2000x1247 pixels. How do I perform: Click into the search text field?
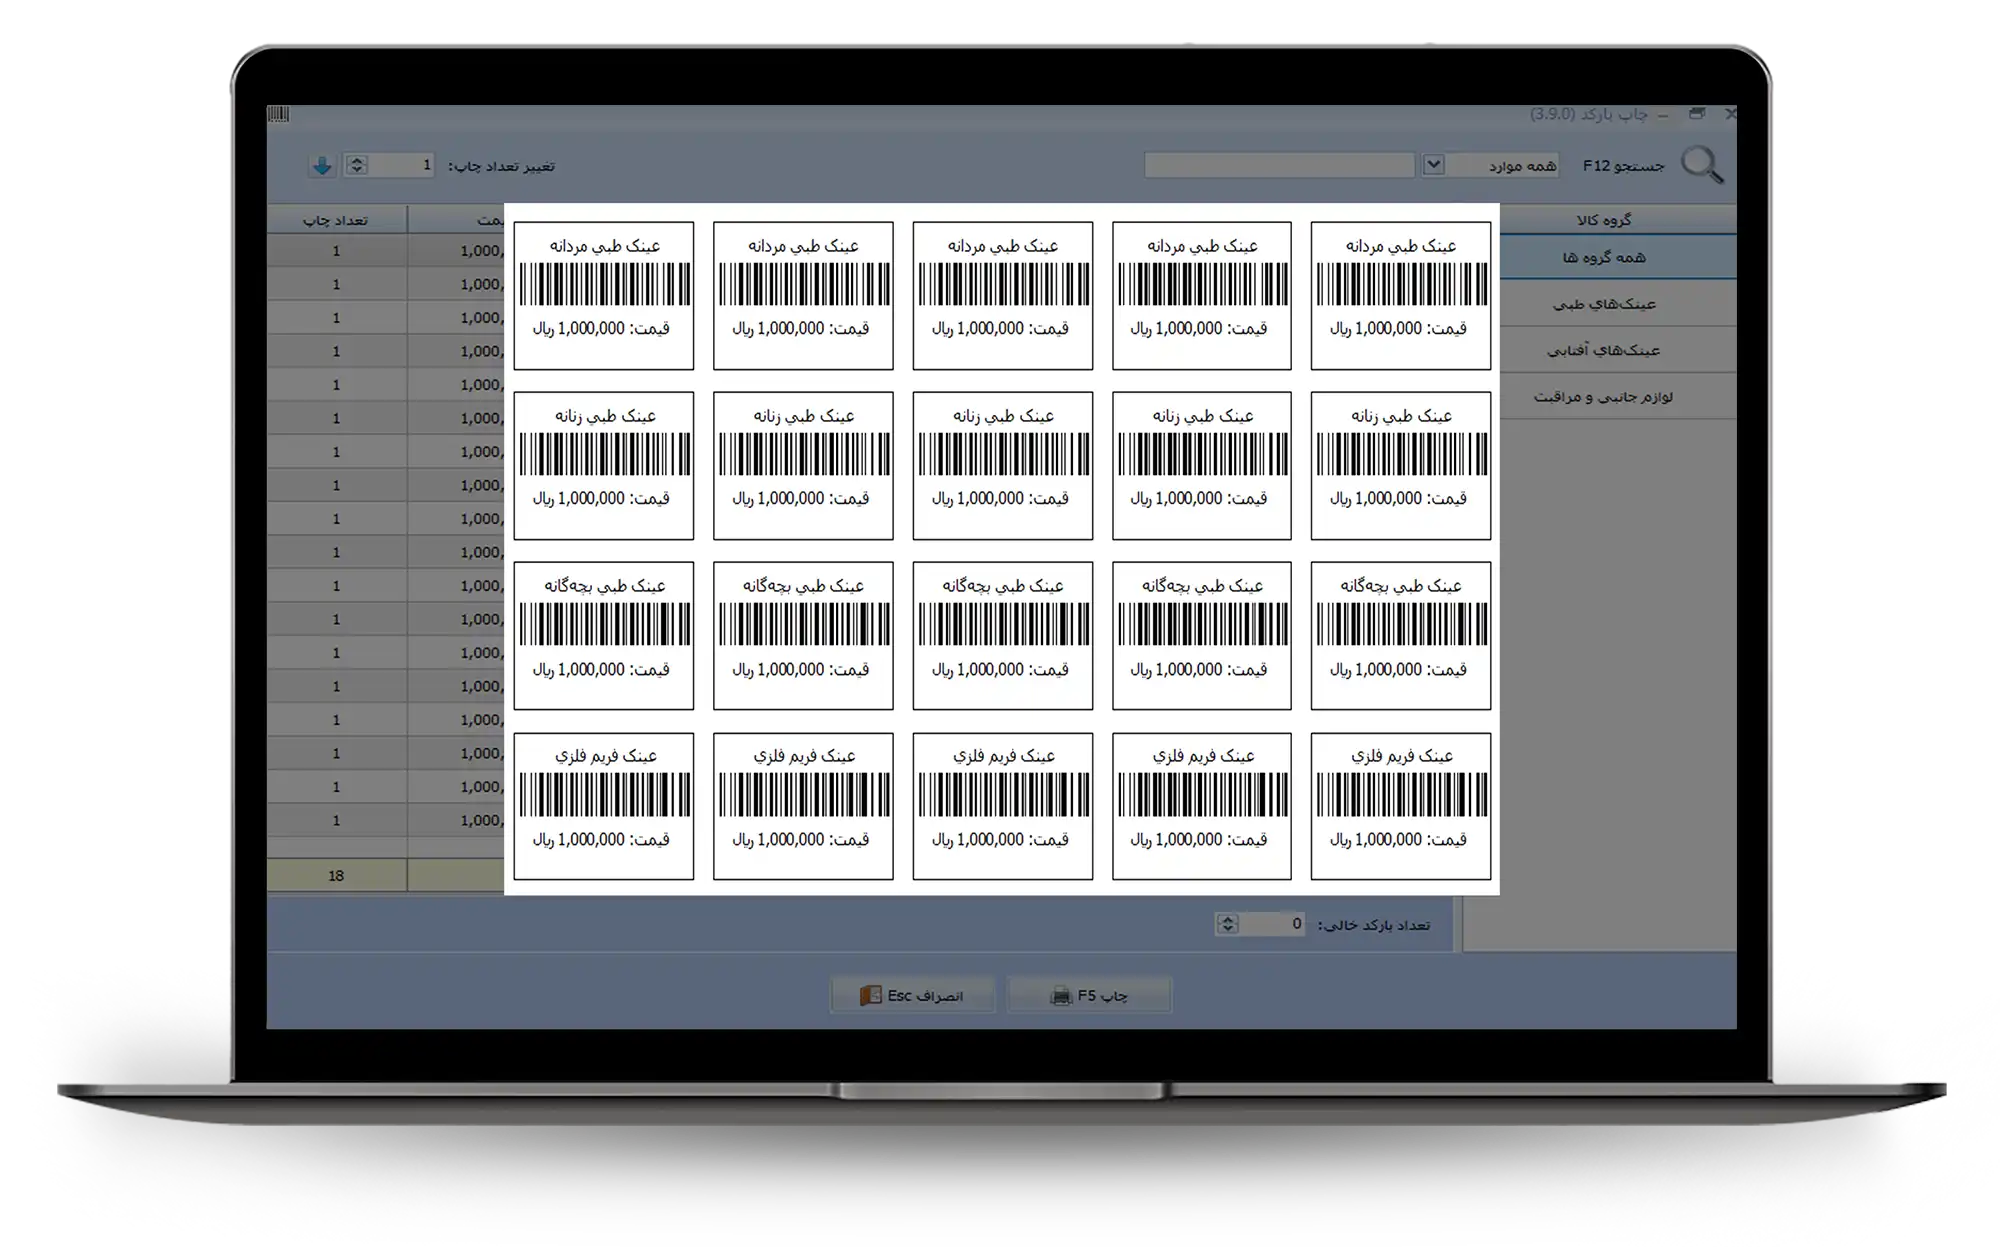[x=1278, y=165]
